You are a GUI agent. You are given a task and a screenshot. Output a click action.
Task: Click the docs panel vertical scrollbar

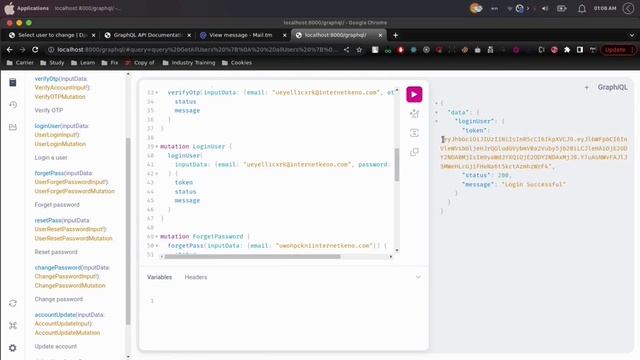(x=128, y=231)
